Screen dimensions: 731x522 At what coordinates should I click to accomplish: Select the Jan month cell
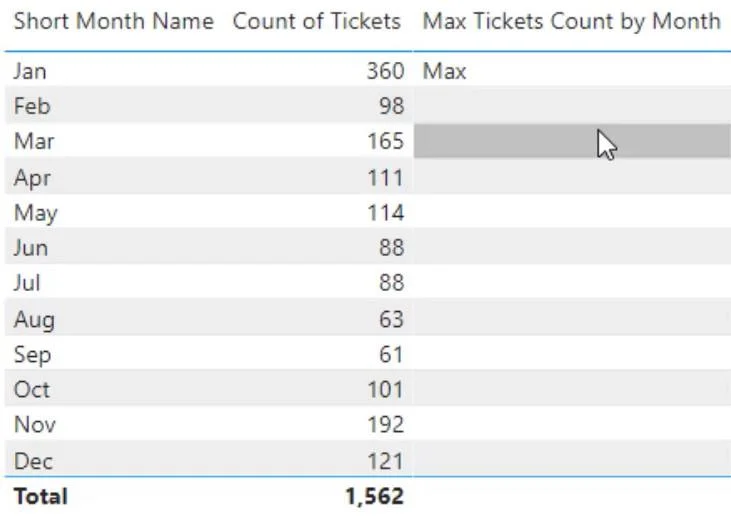pos(30,71)
